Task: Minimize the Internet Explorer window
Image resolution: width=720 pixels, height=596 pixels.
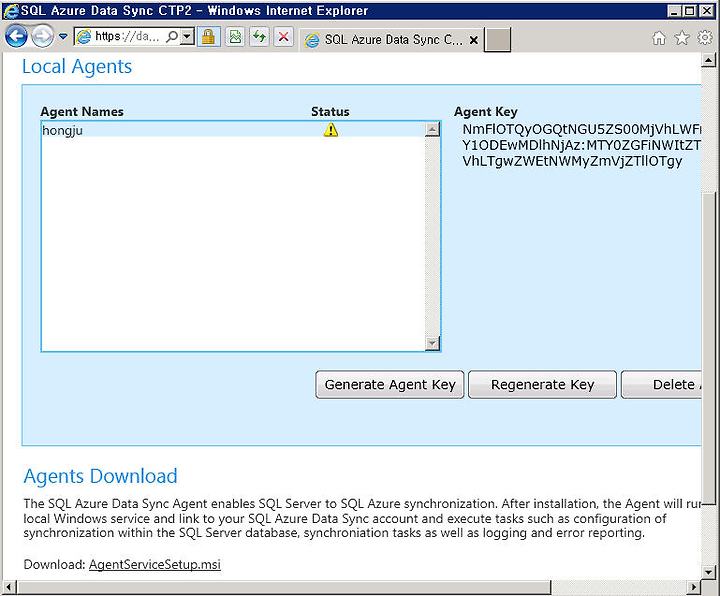Action: click(x=674, y=11)
